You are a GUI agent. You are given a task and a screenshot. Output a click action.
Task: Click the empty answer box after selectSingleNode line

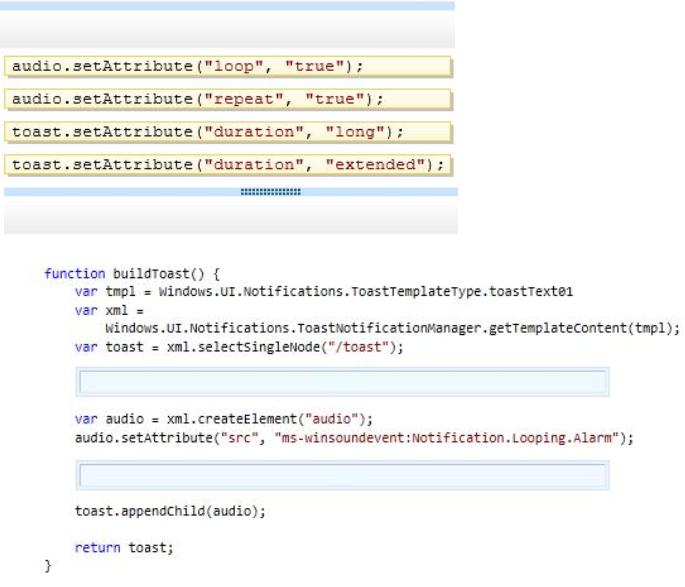coord(342,382)
